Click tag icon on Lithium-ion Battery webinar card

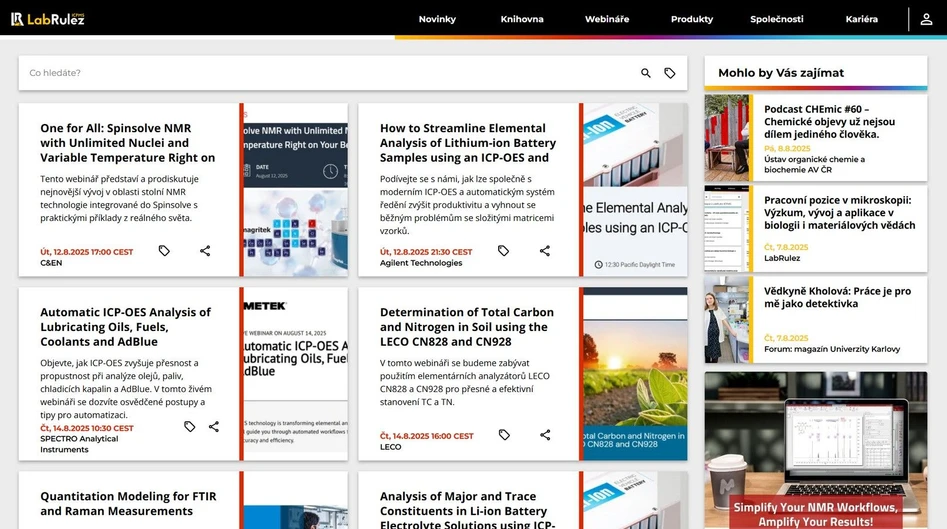504,251
